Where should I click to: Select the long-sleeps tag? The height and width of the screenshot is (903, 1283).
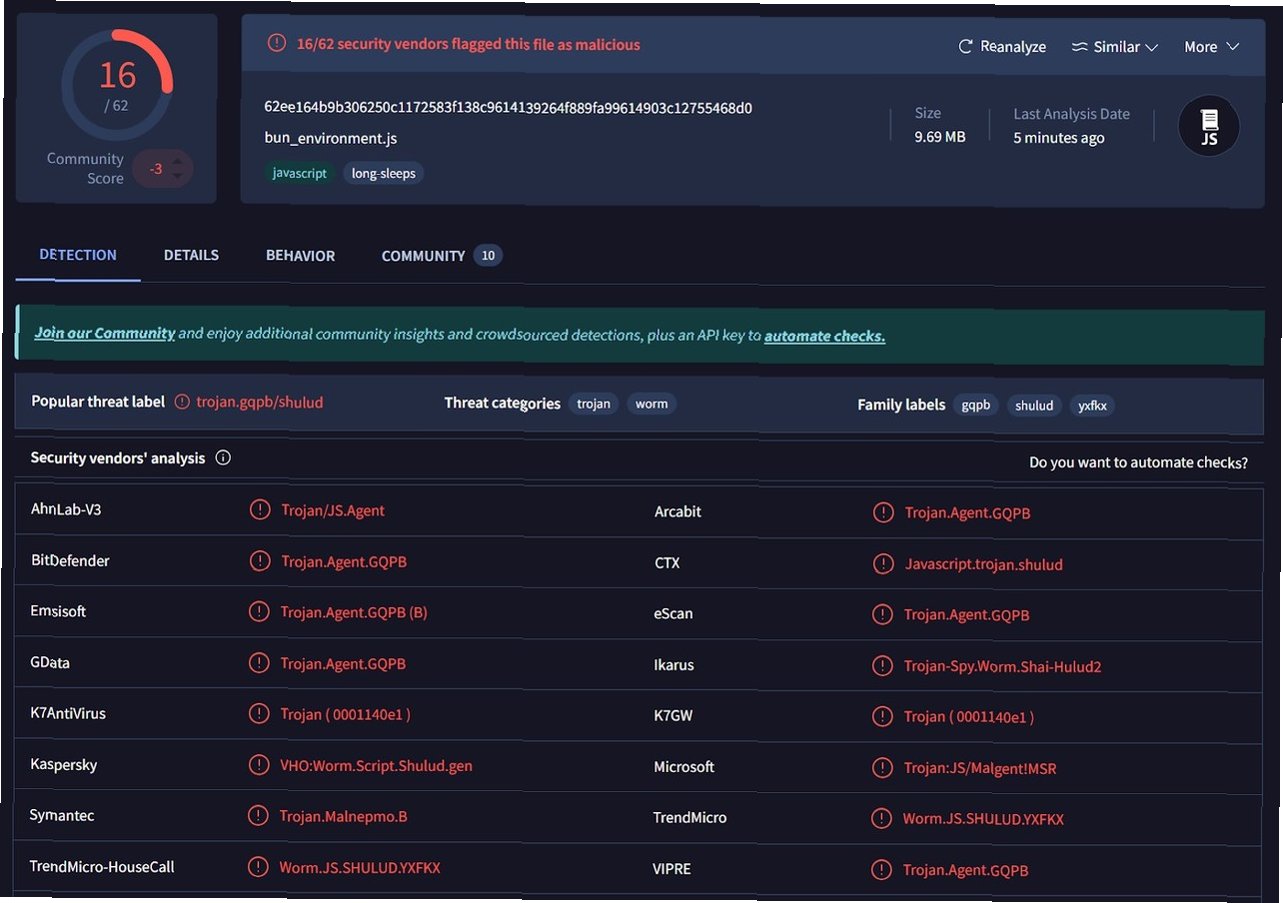point(384,173)
